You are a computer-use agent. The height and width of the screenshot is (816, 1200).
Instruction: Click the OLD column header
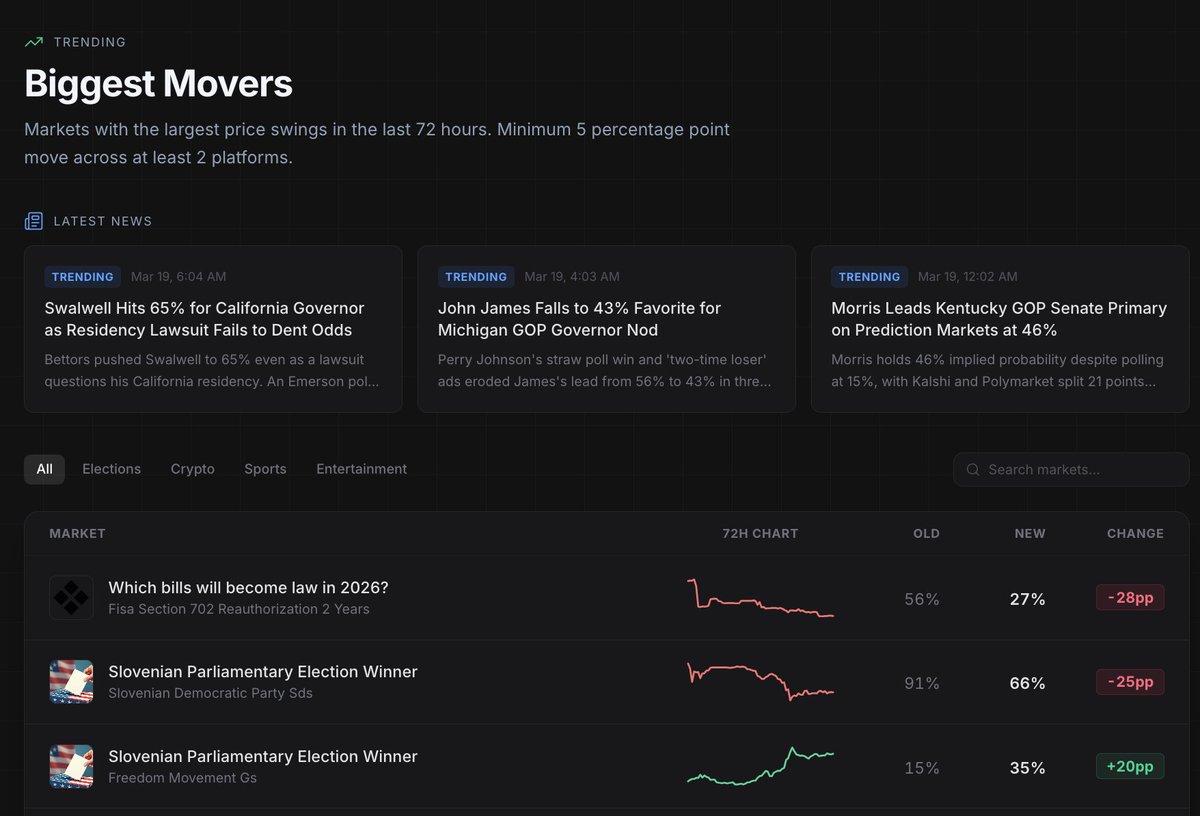(x=926, y=534)
